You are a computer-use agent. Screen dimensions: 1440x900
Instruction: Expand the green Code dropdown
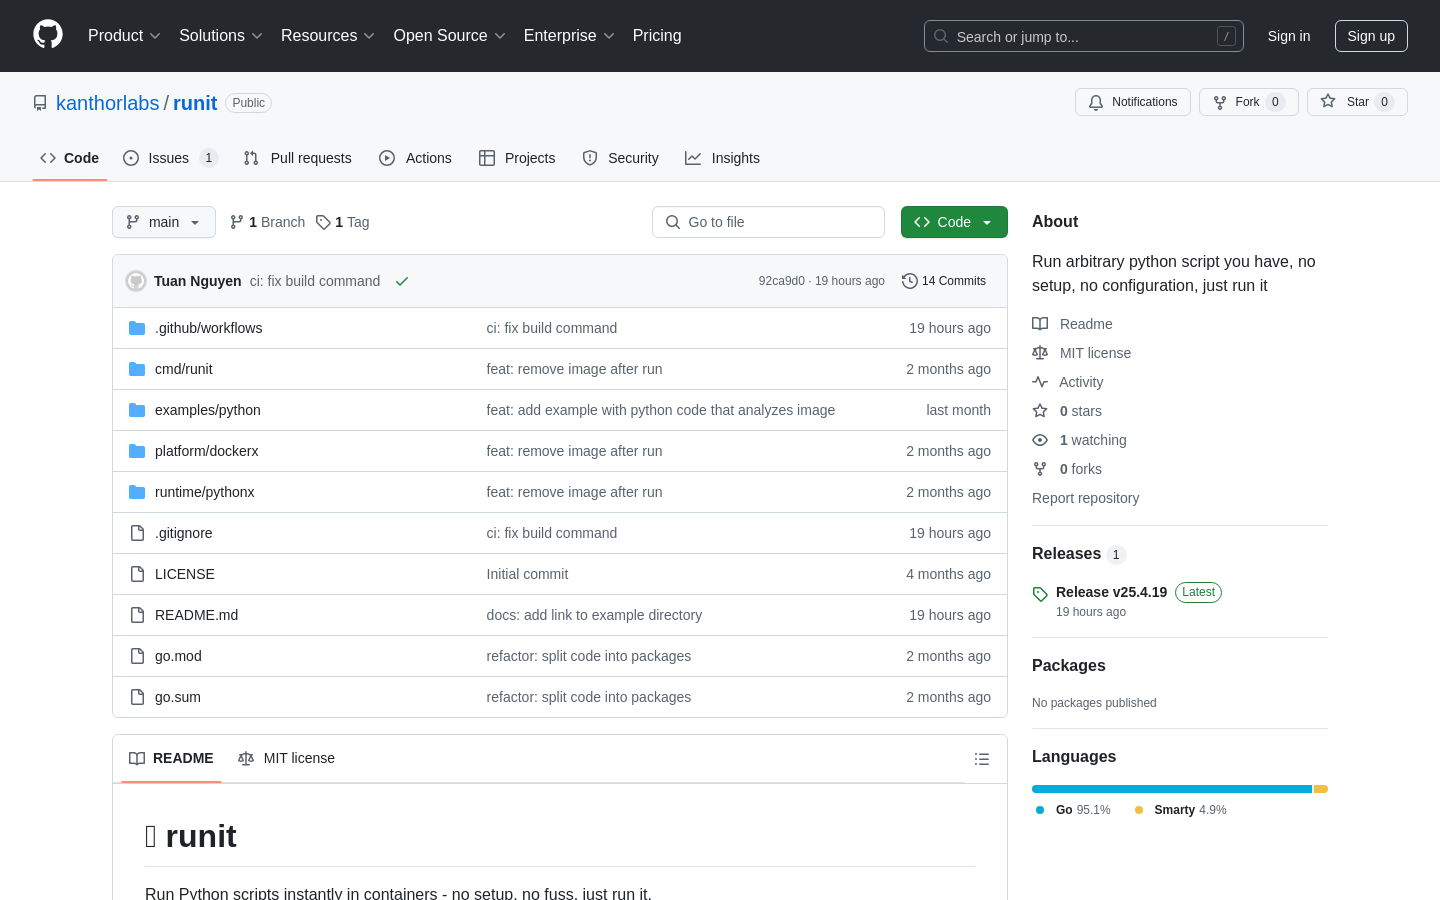[x=954, y=222]
